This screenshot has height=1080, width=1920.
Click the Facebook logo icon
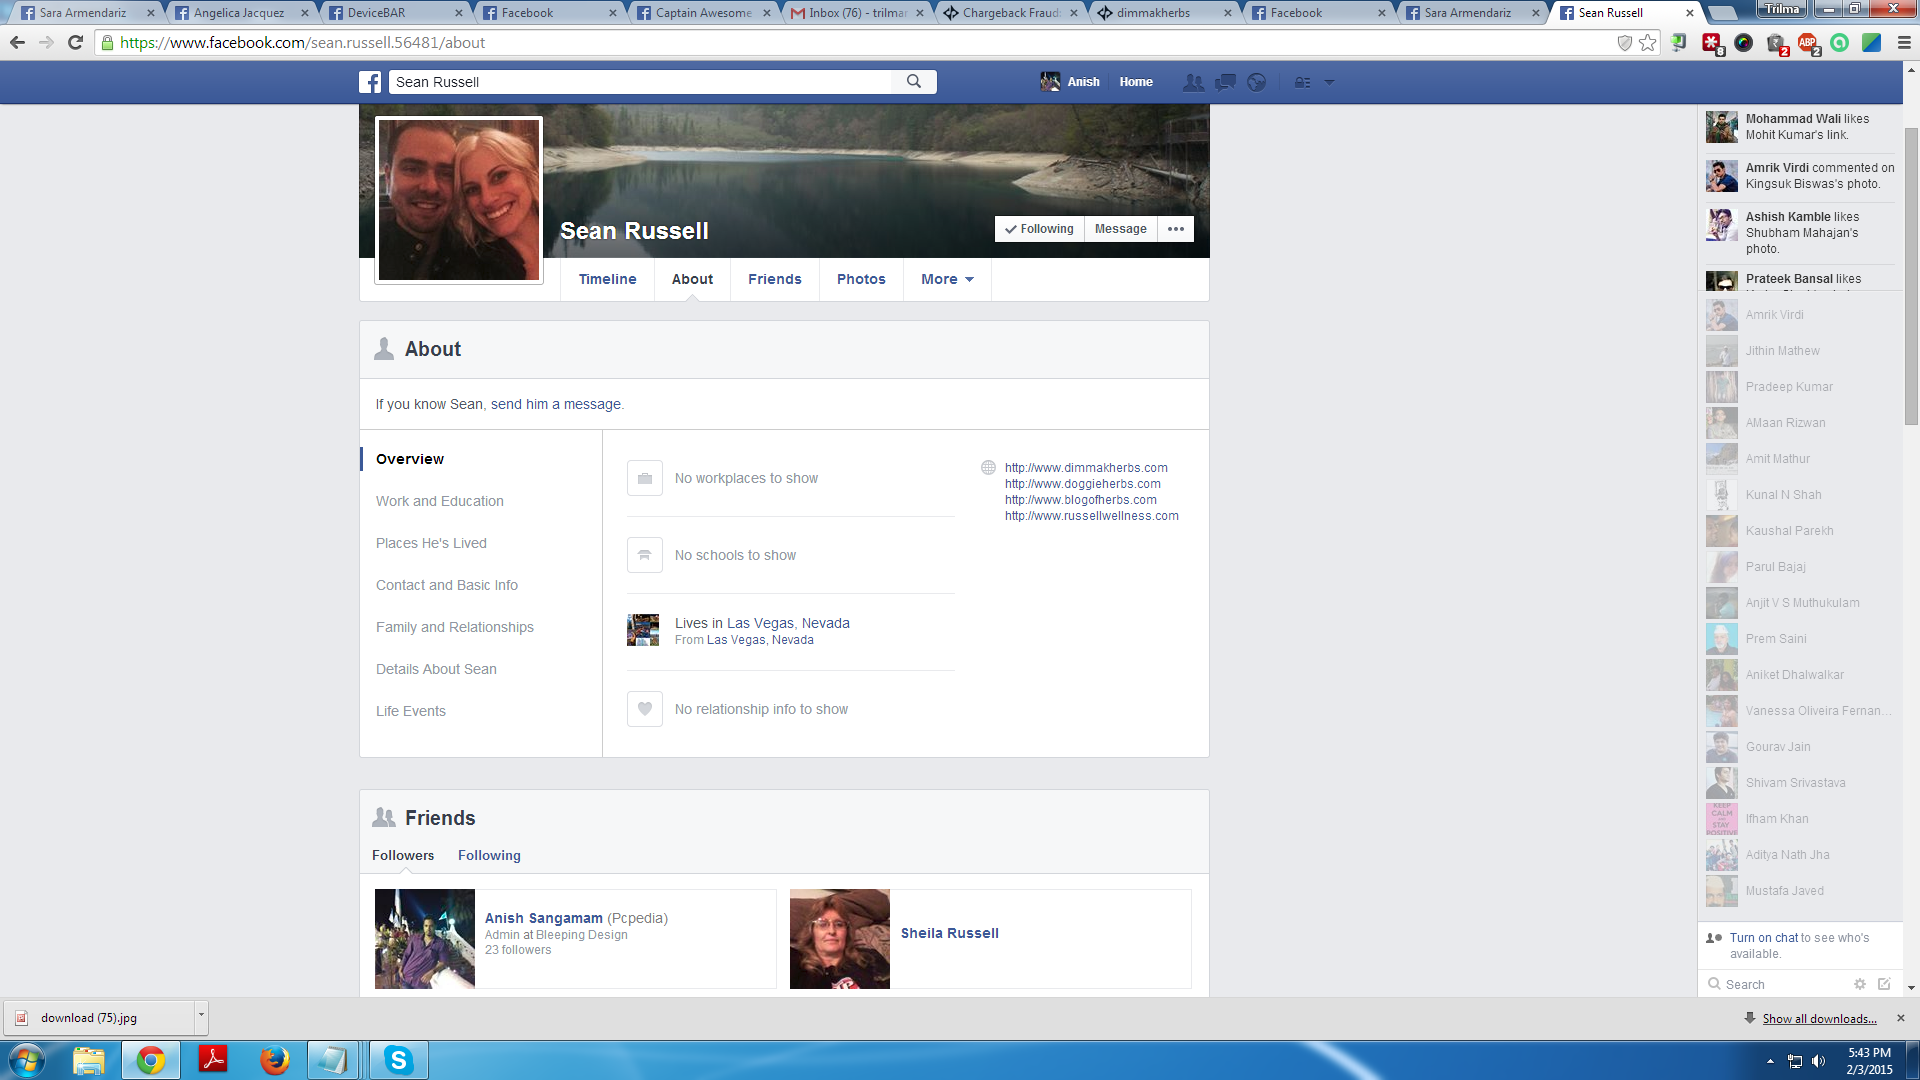point(370,82)
